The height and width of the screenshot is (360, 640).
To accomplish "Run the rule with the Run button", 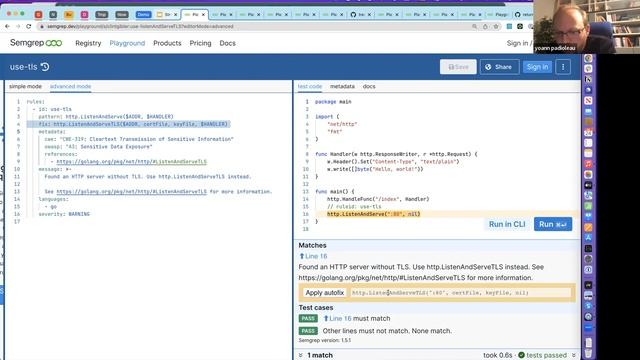I will click(553, 224).
